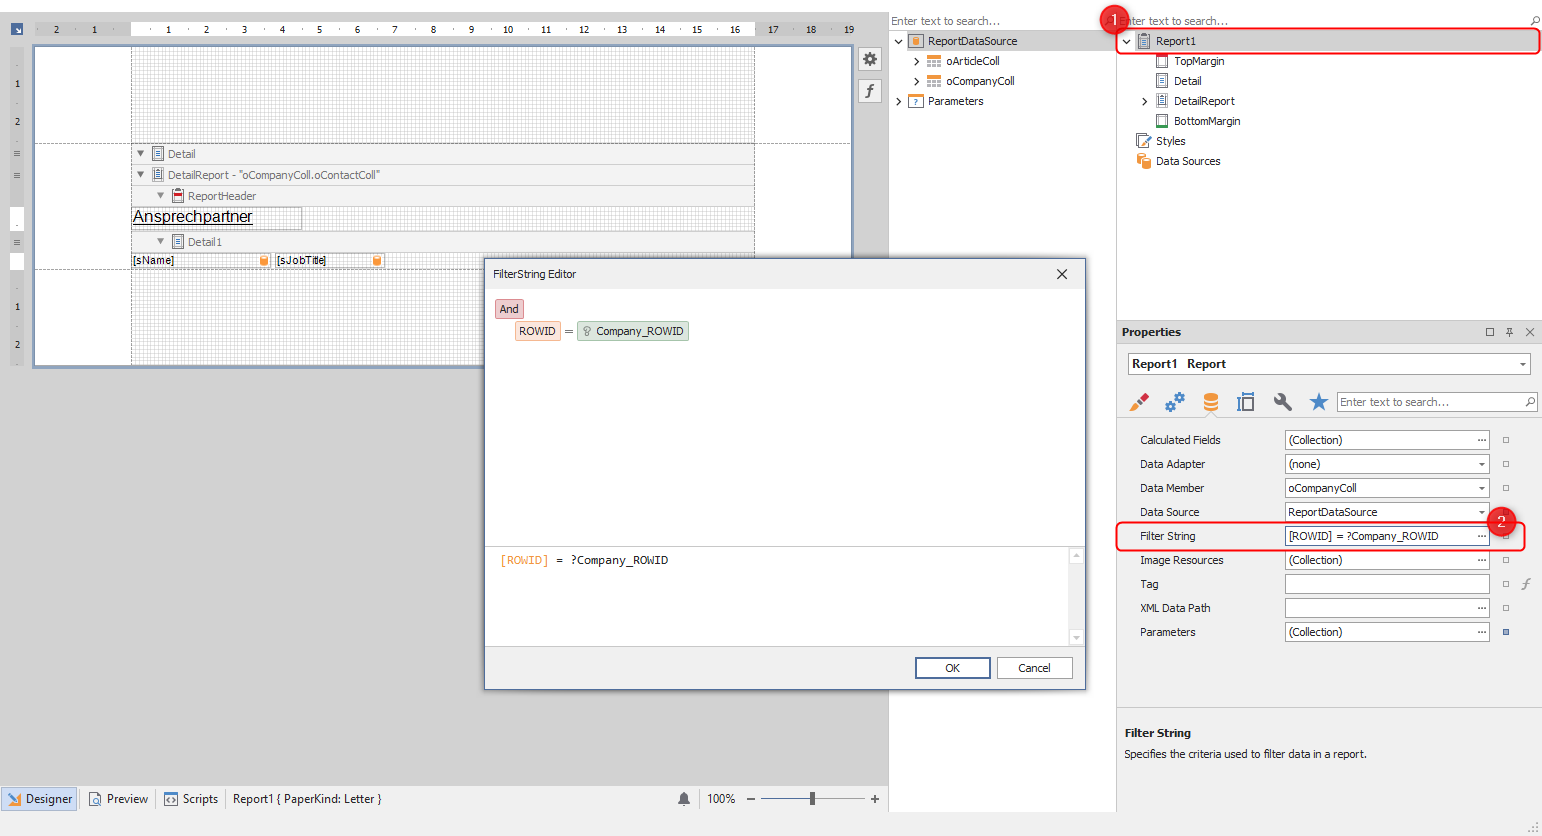
Task: Collapse the ReportHeader band in designer
Action: (x=160, y=196)
